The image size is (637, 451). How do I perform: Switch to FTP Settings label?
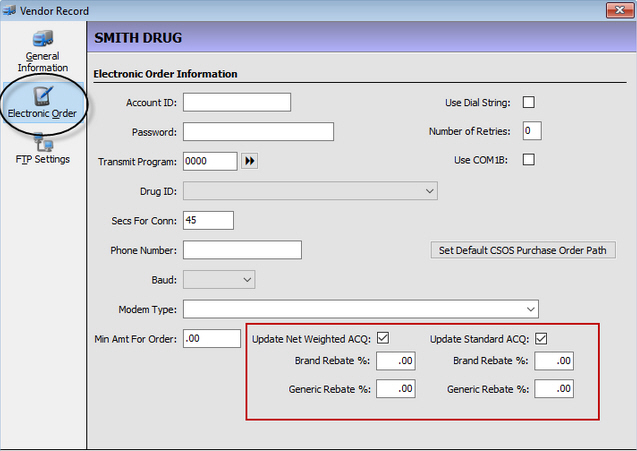coord(43,159)
